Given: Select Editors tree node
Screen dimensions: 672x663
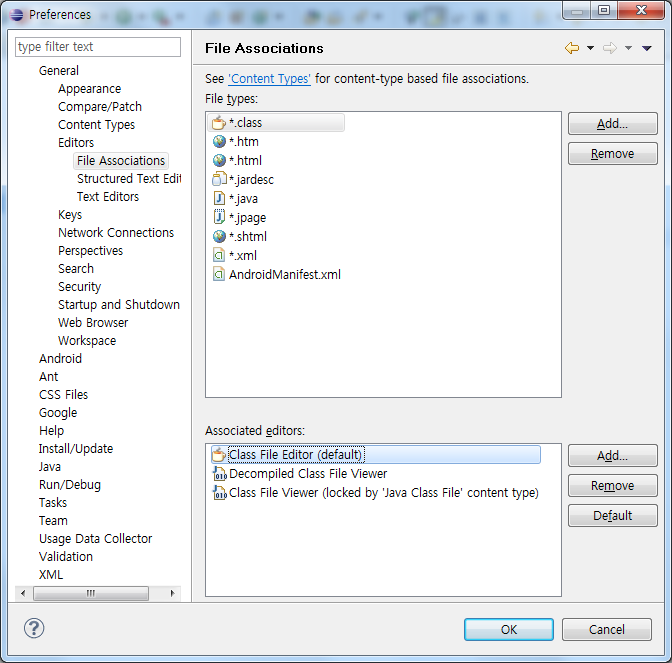Looking at the screenshot, I should 76,143.
